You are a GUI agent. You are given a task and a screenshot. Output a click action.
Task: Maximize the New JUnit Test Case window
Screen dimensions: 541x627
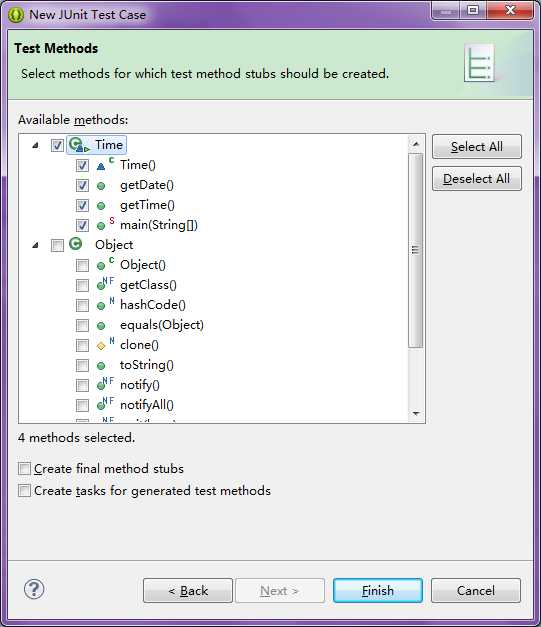pyautogui.click(x=473, y=10)
